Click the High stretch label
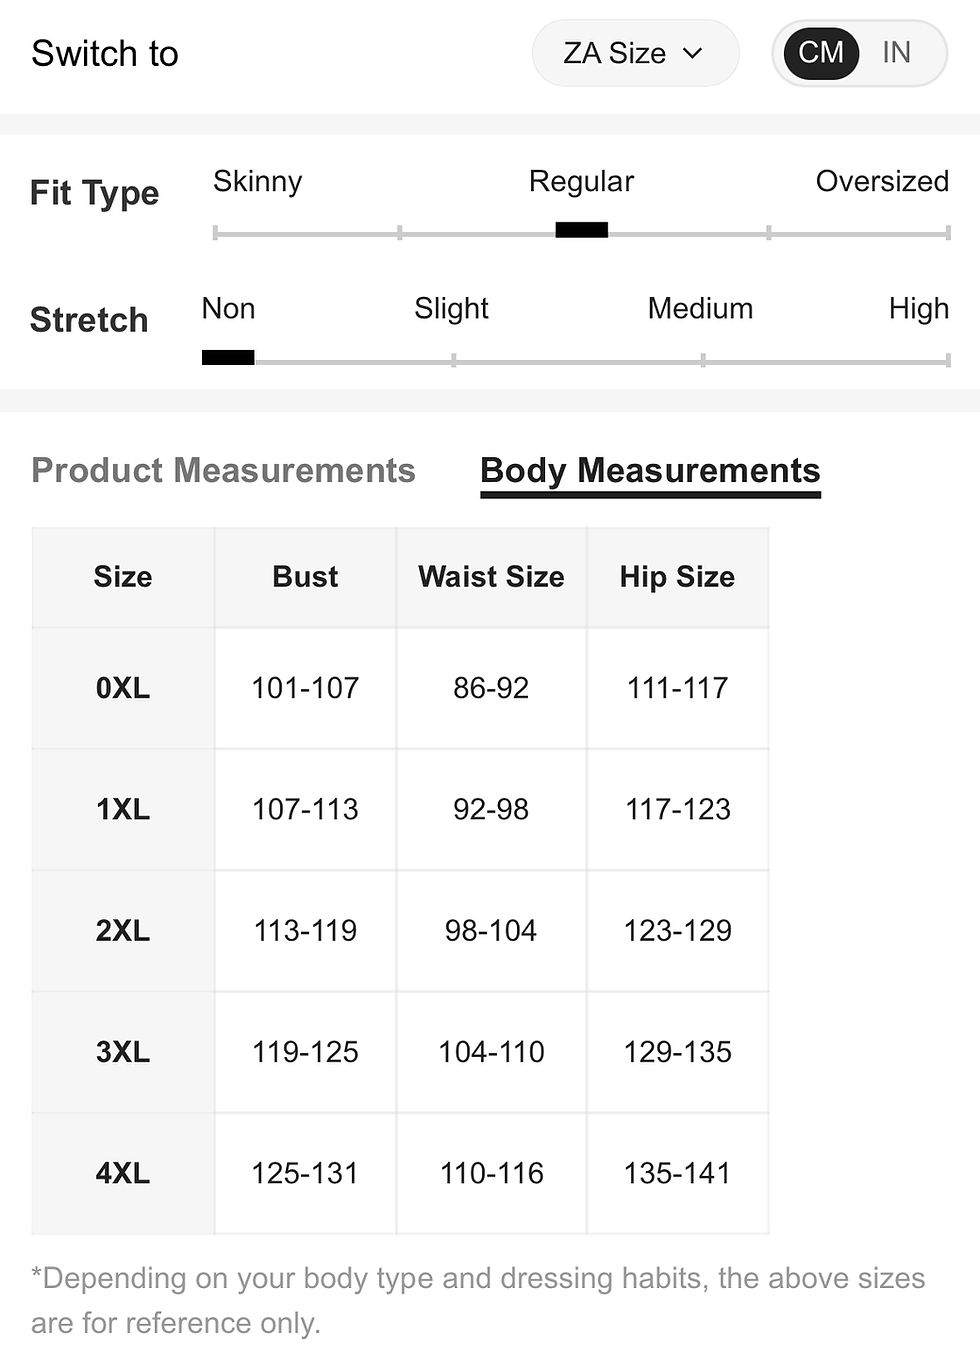This screenshot has width=980, height=1368. point(918,309)
